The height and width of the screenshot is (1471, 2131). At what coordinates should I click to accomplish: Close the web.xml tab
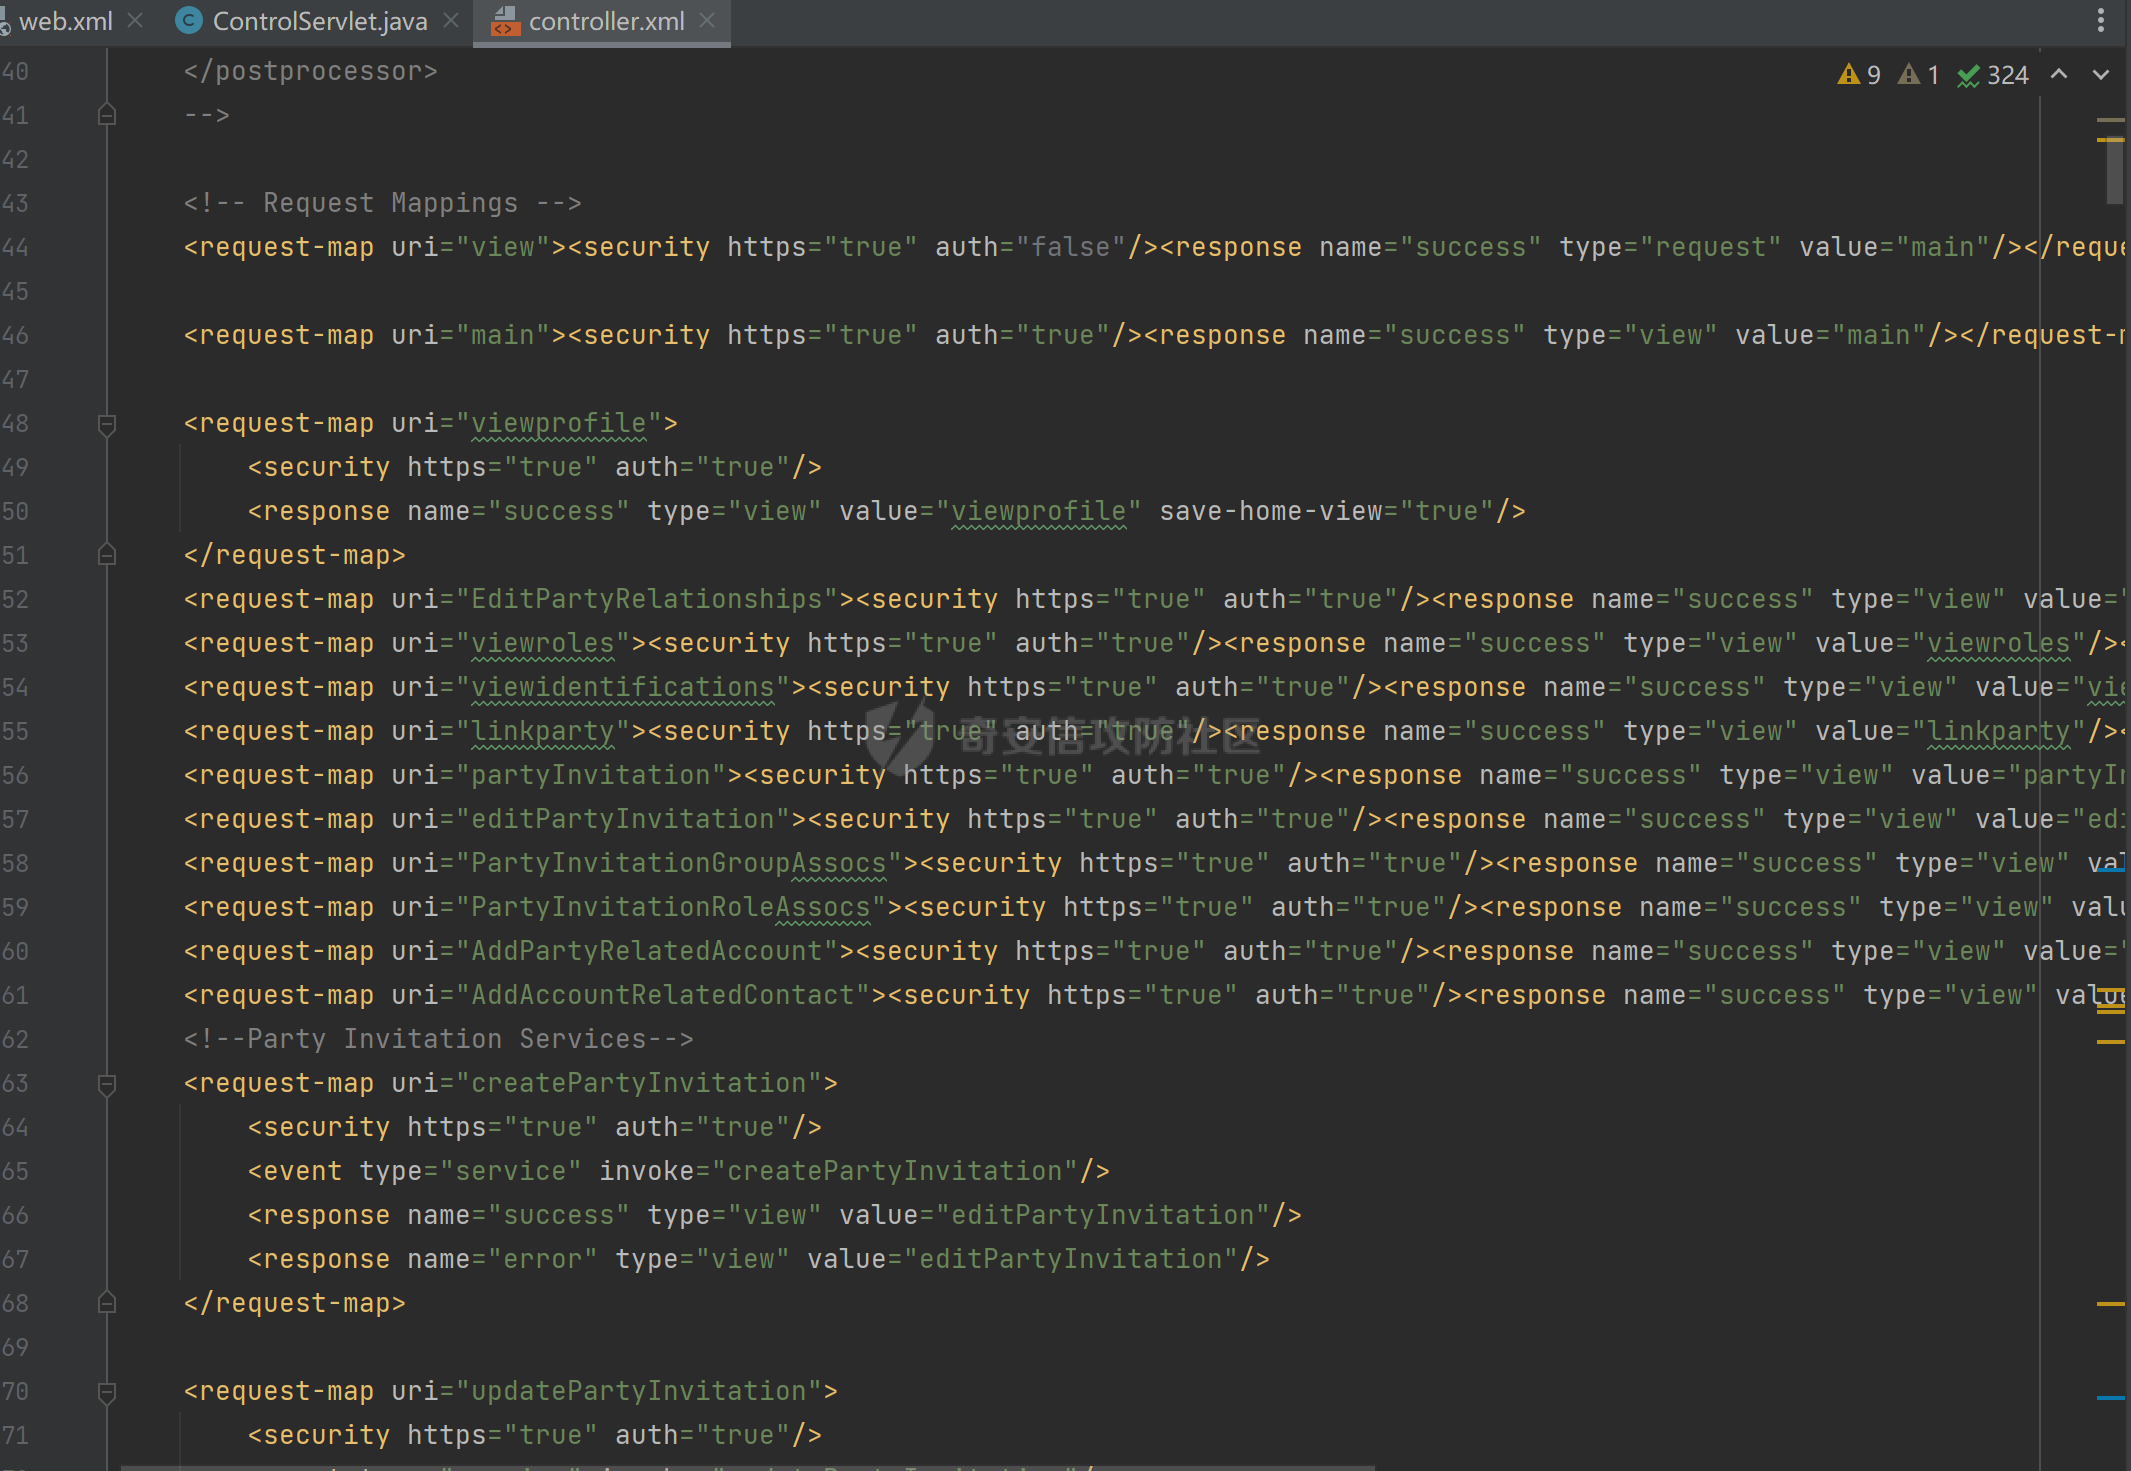(x=136, y=21)
